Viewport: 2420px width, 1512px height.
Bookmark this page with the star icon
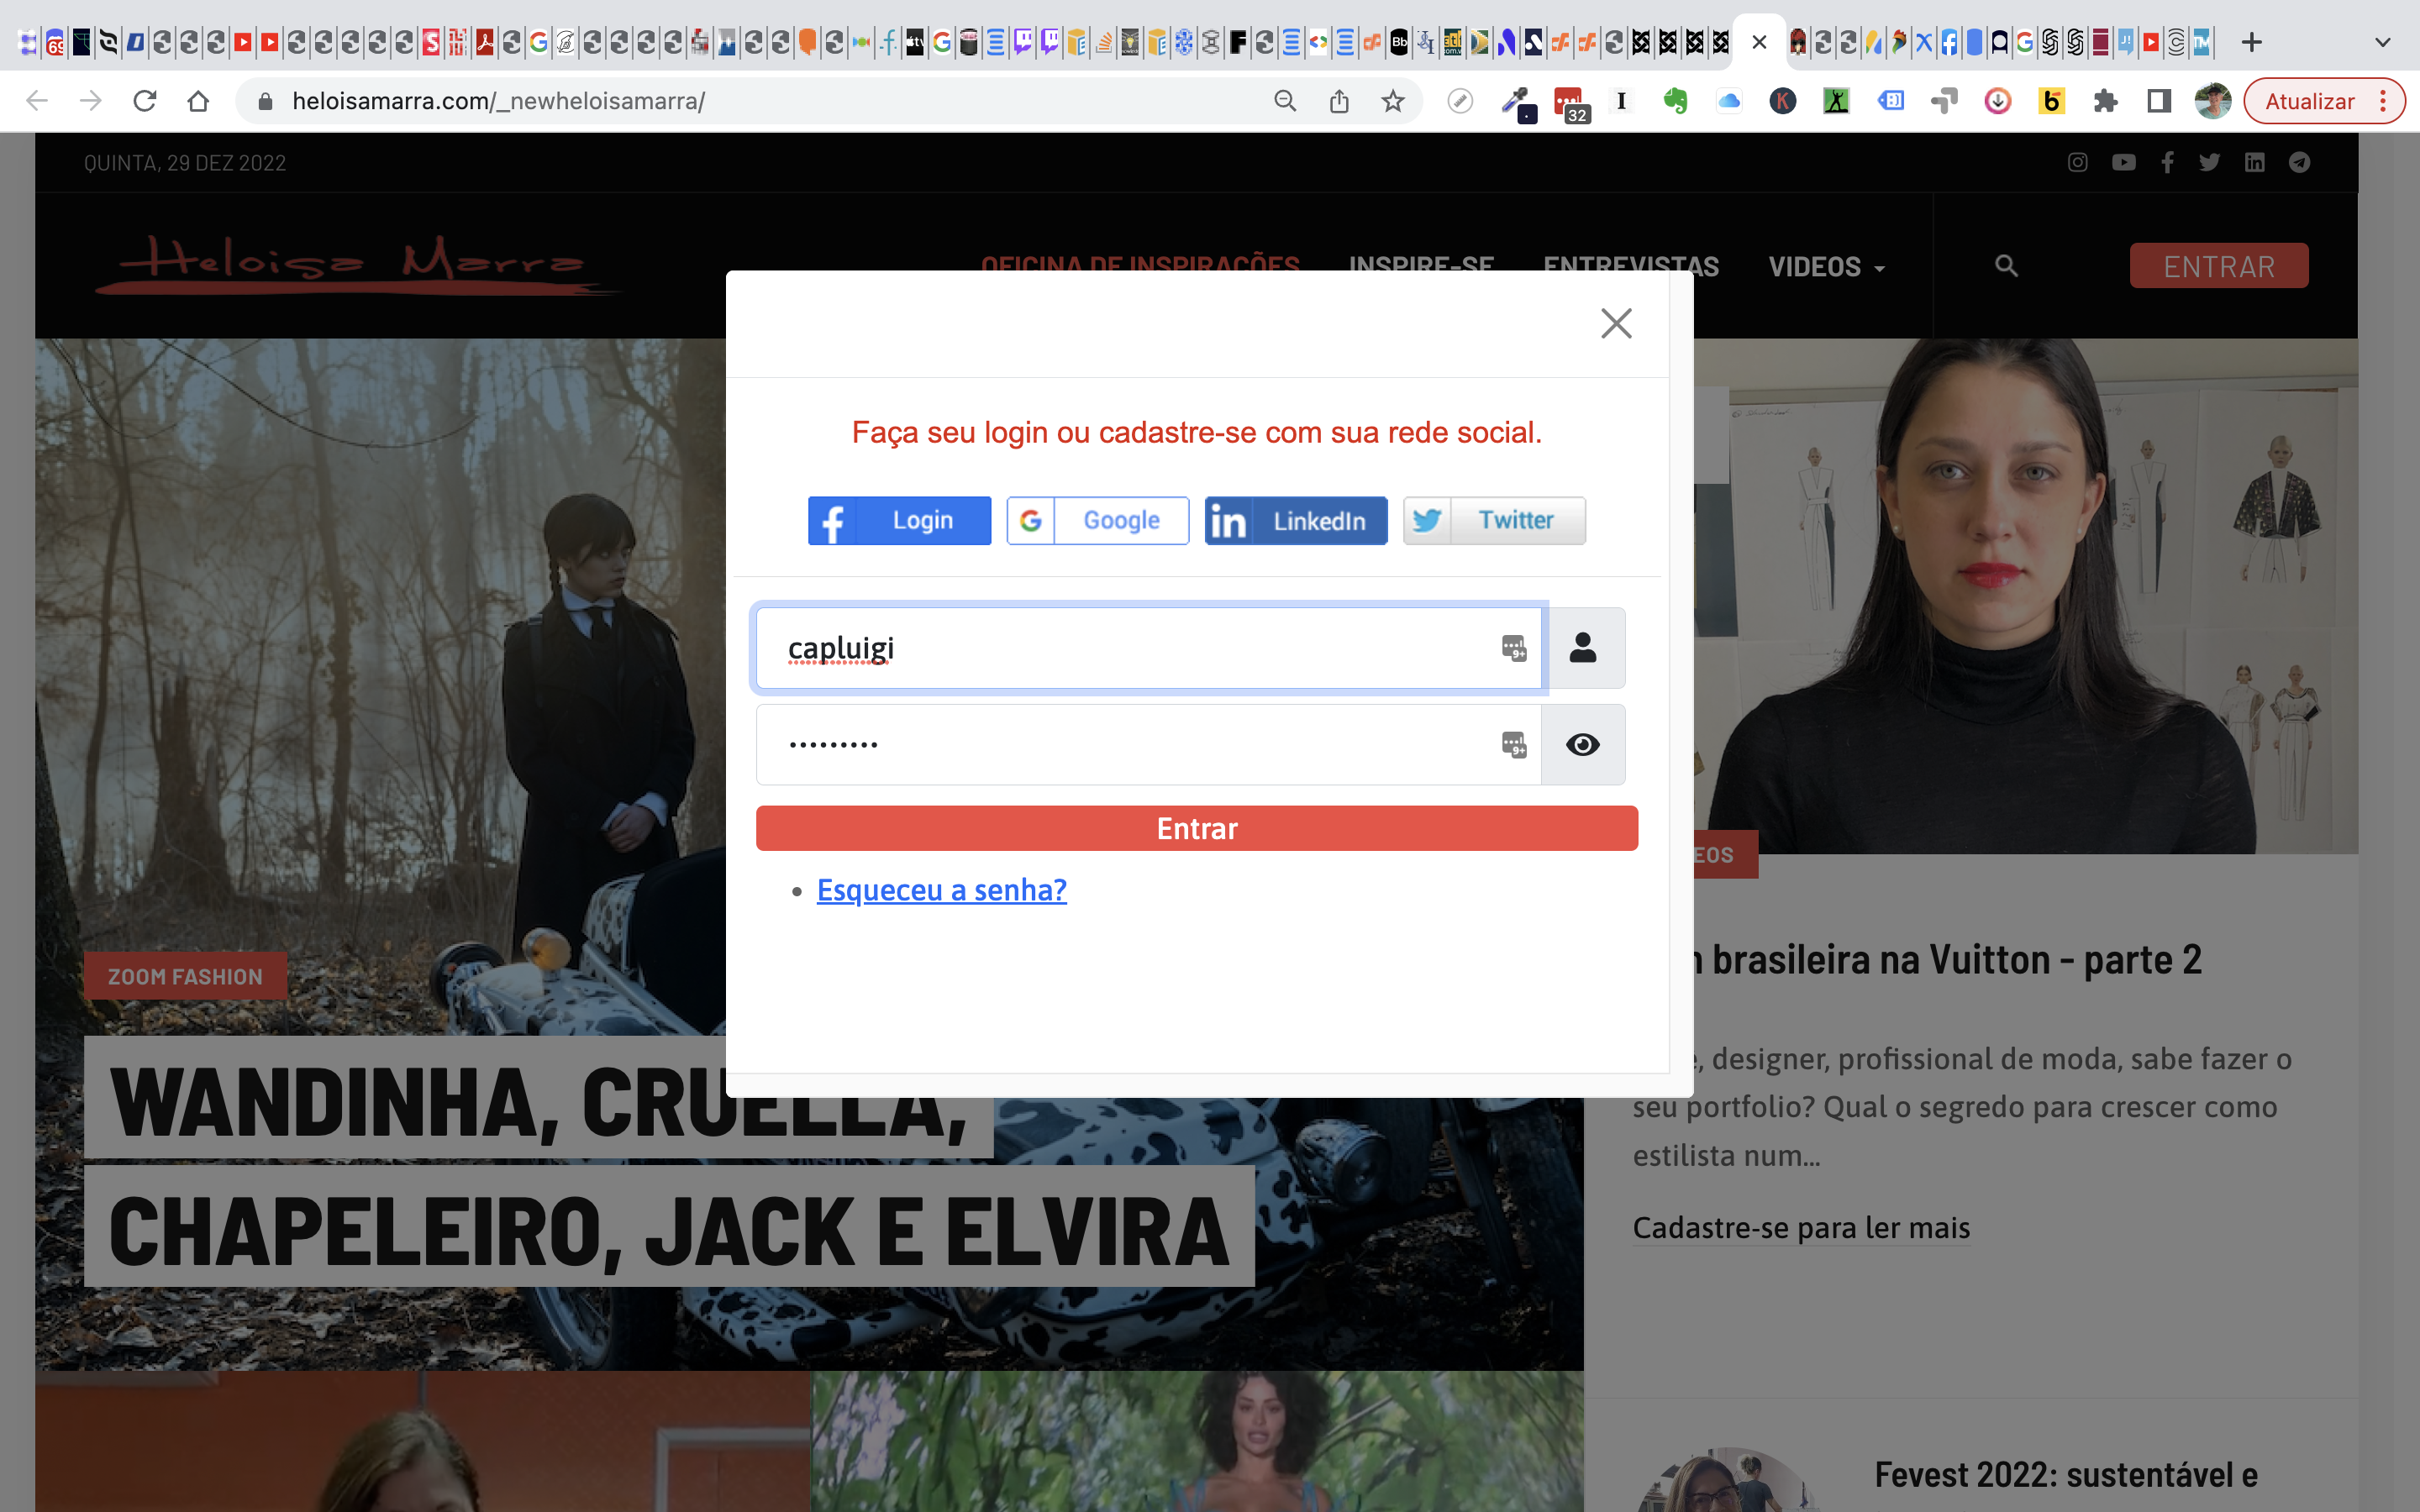pyautogui.click(x=1393, y=101)
